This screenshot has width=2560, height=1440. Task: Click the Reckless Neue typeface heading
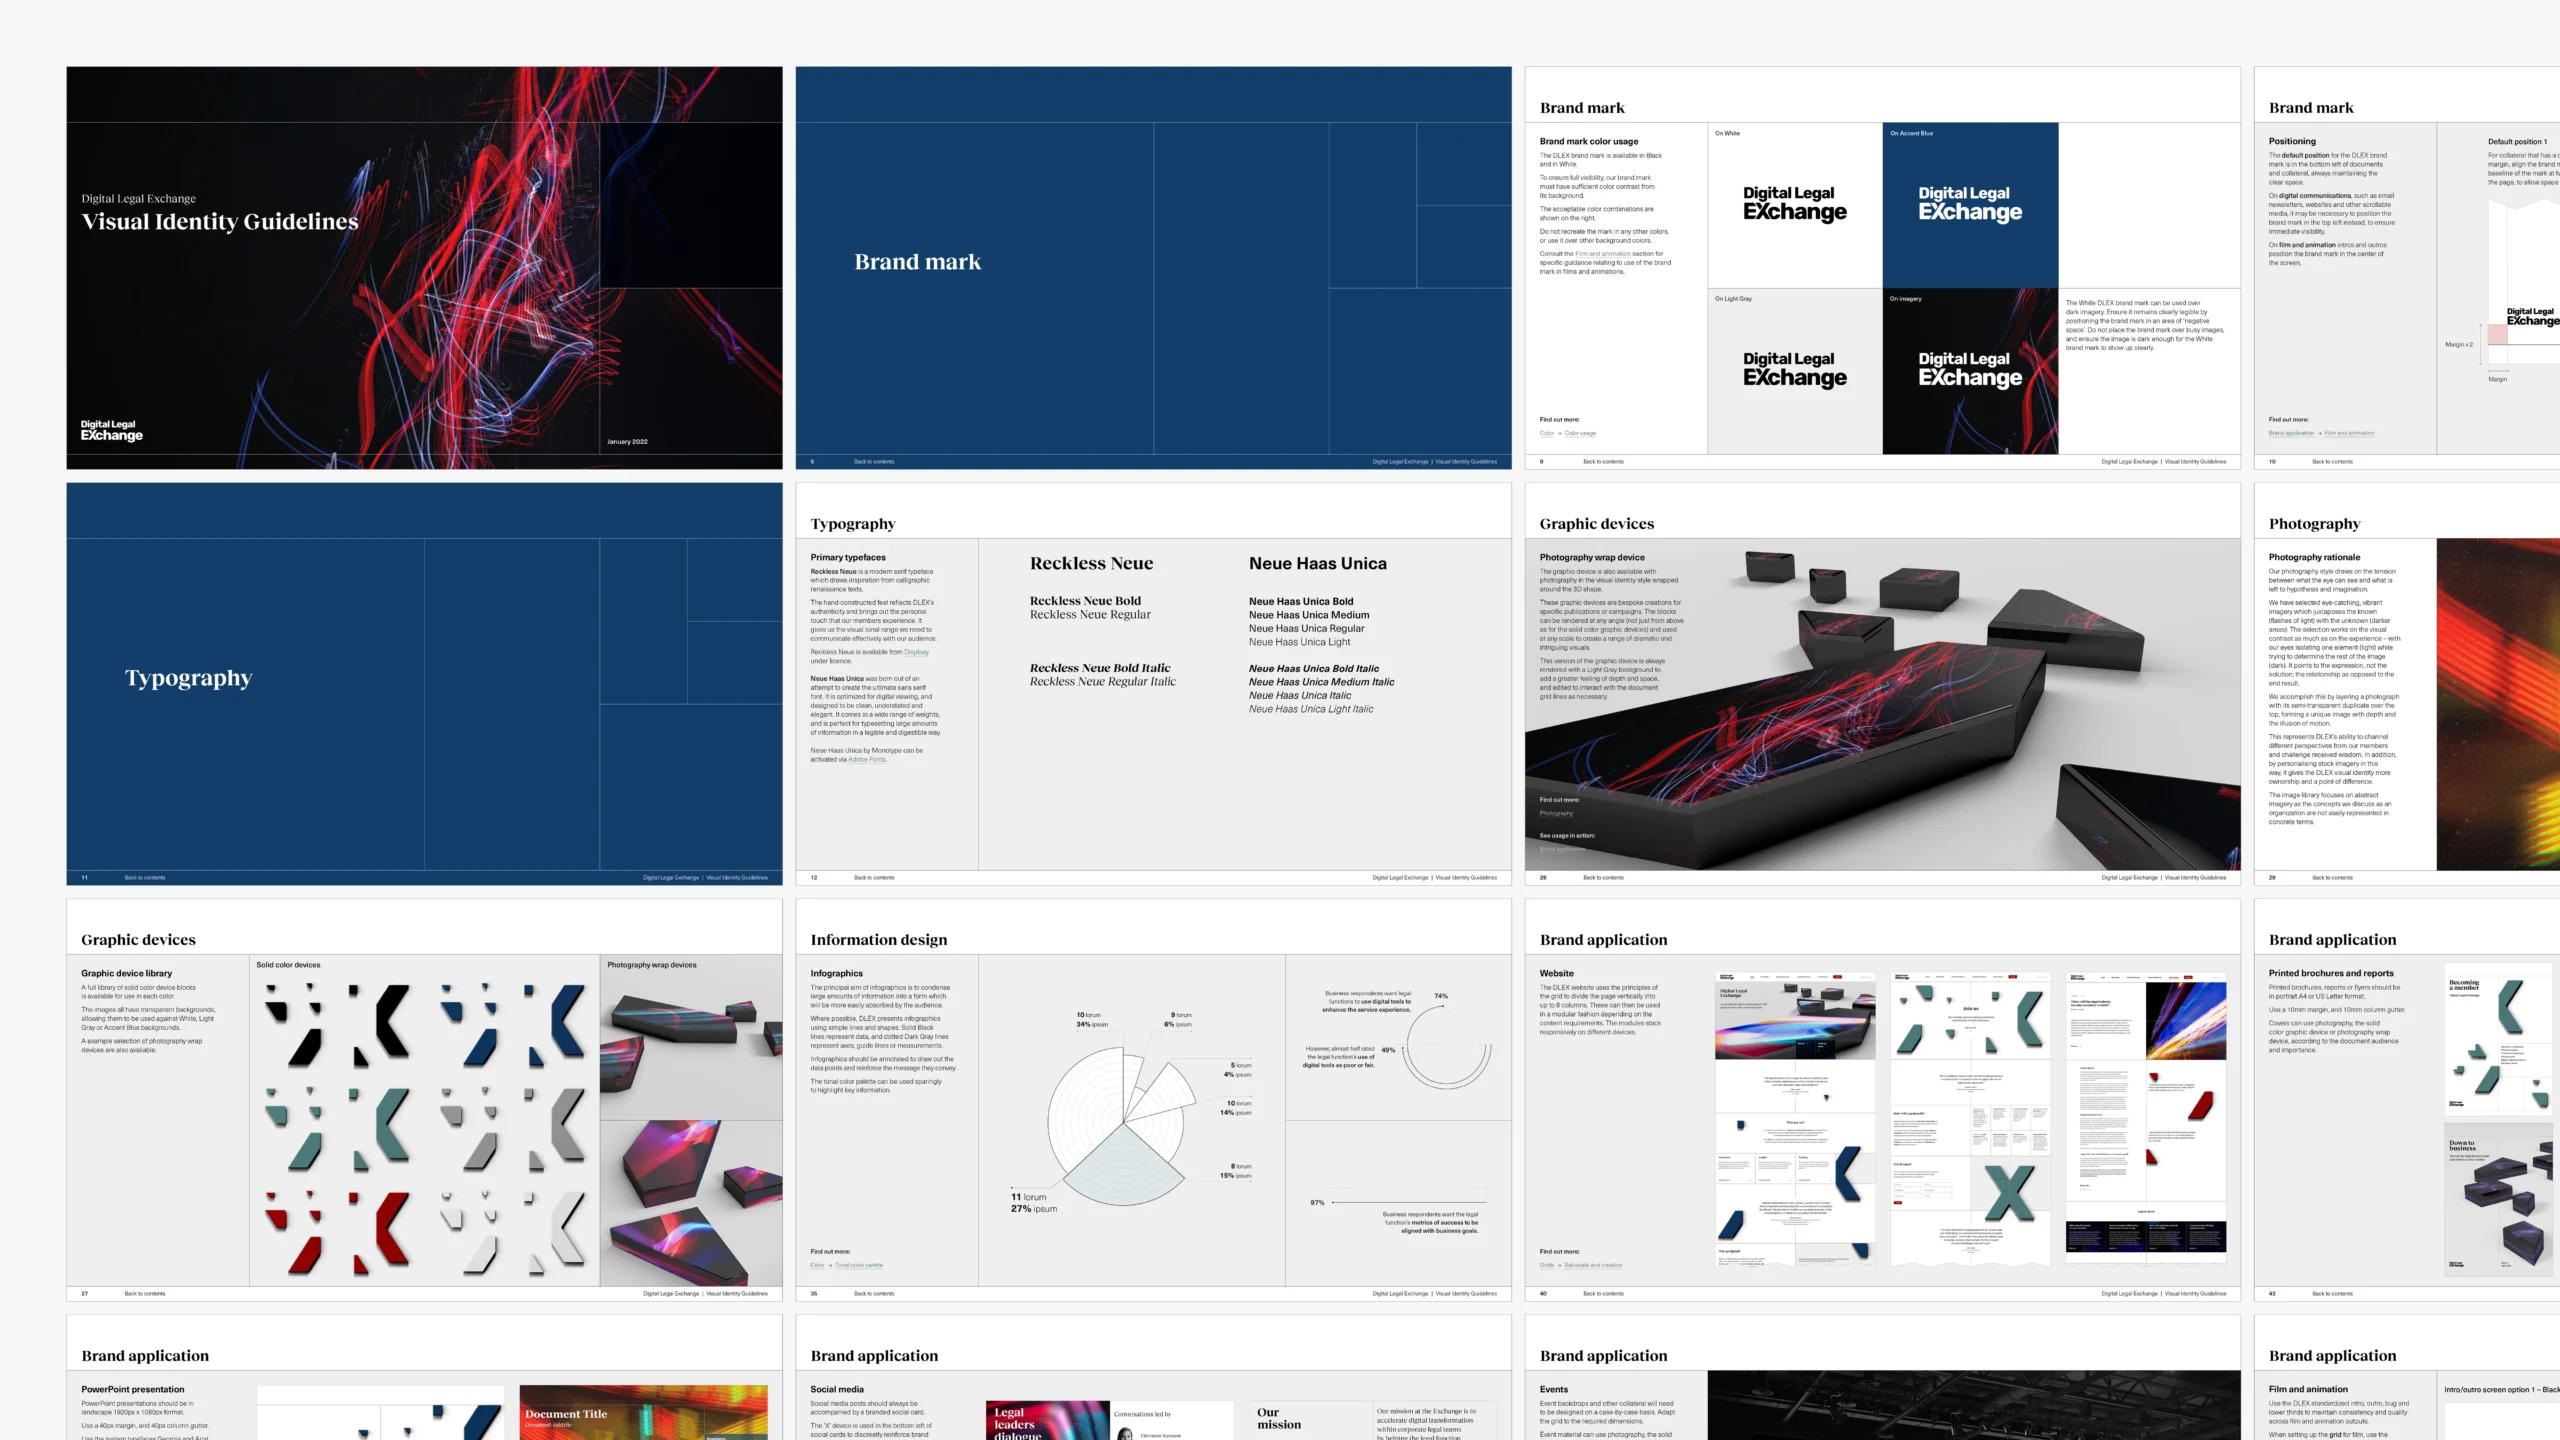(1092, 564)
